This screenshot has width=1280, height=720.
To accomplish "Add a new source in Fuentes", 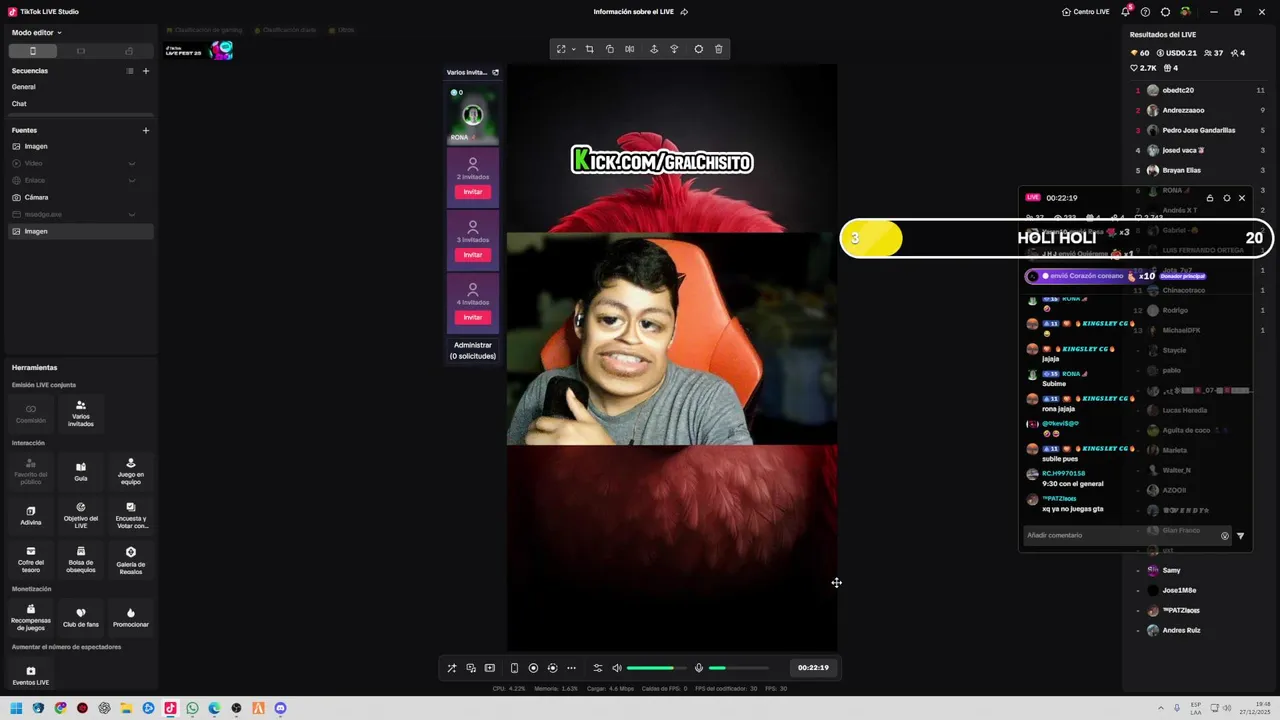I will click(x=146, y=130).
